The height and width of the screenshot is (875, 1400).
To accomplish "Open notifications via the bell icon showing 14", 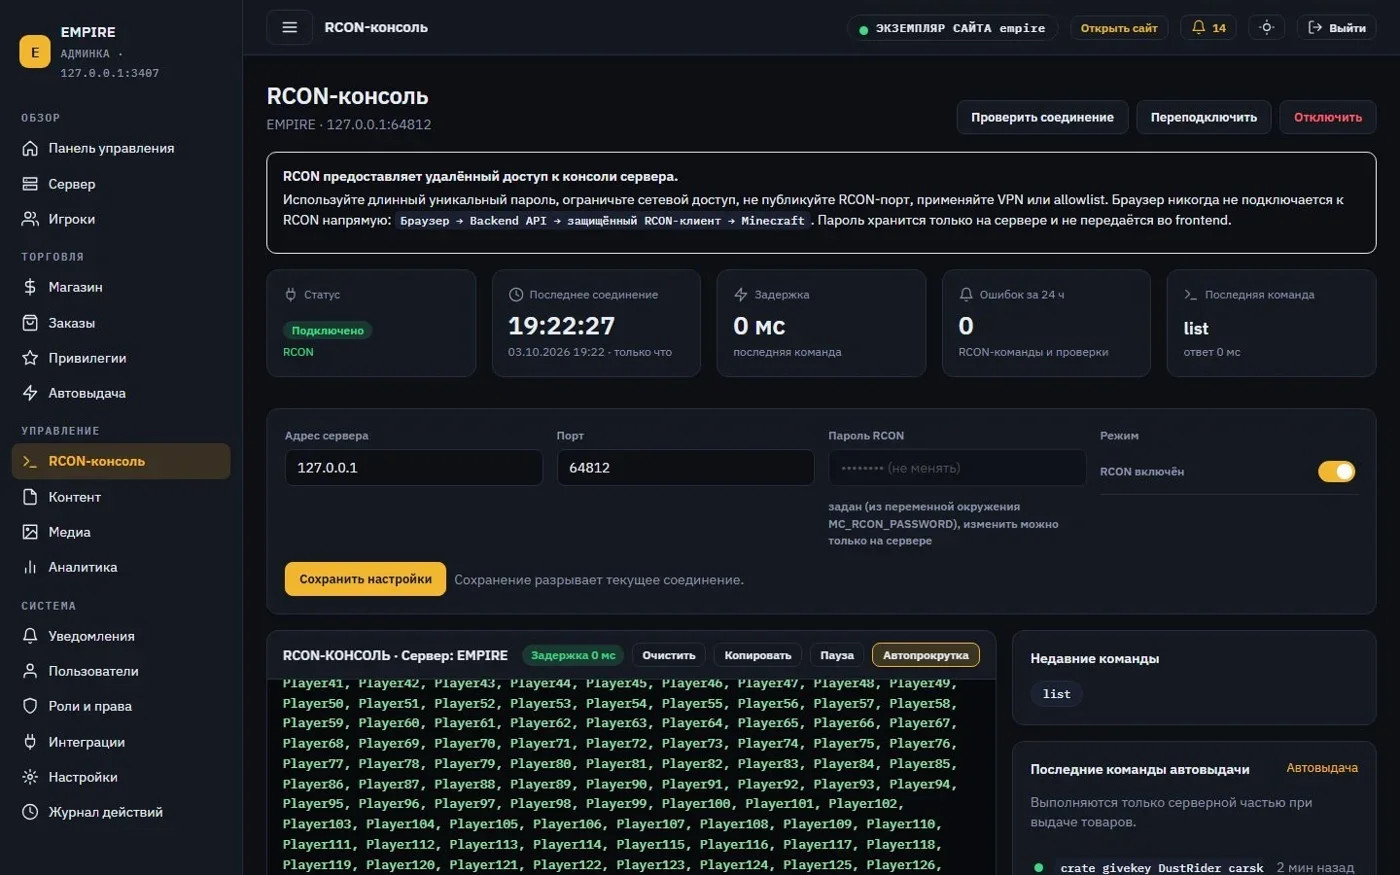I will tap(1208, 28).
